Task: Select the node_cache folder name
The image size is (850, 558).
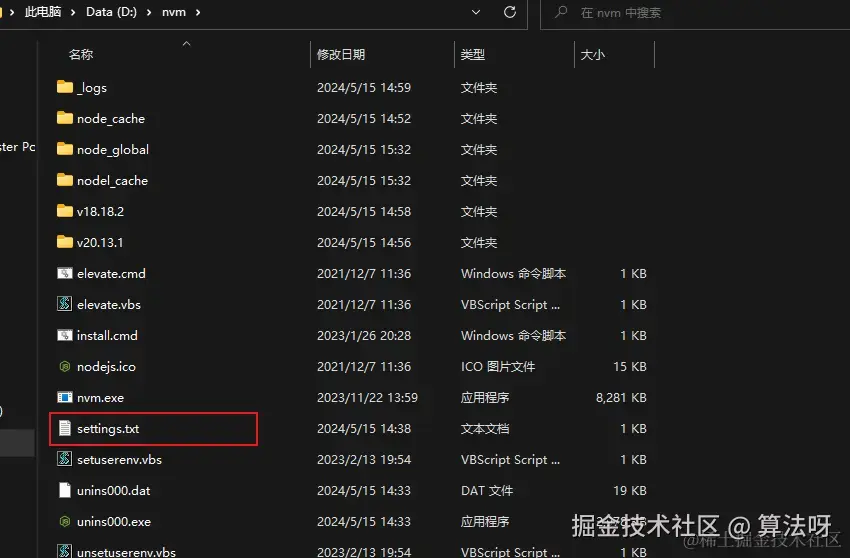Action: pos(111,119)
